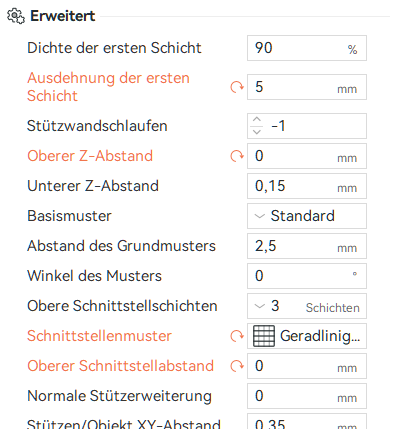Click the Ausdehnung der ersten Schicht label
Image resolution: width=400 pixels, height=429 pixels.
pyautogui.click(x=108, y=87)
